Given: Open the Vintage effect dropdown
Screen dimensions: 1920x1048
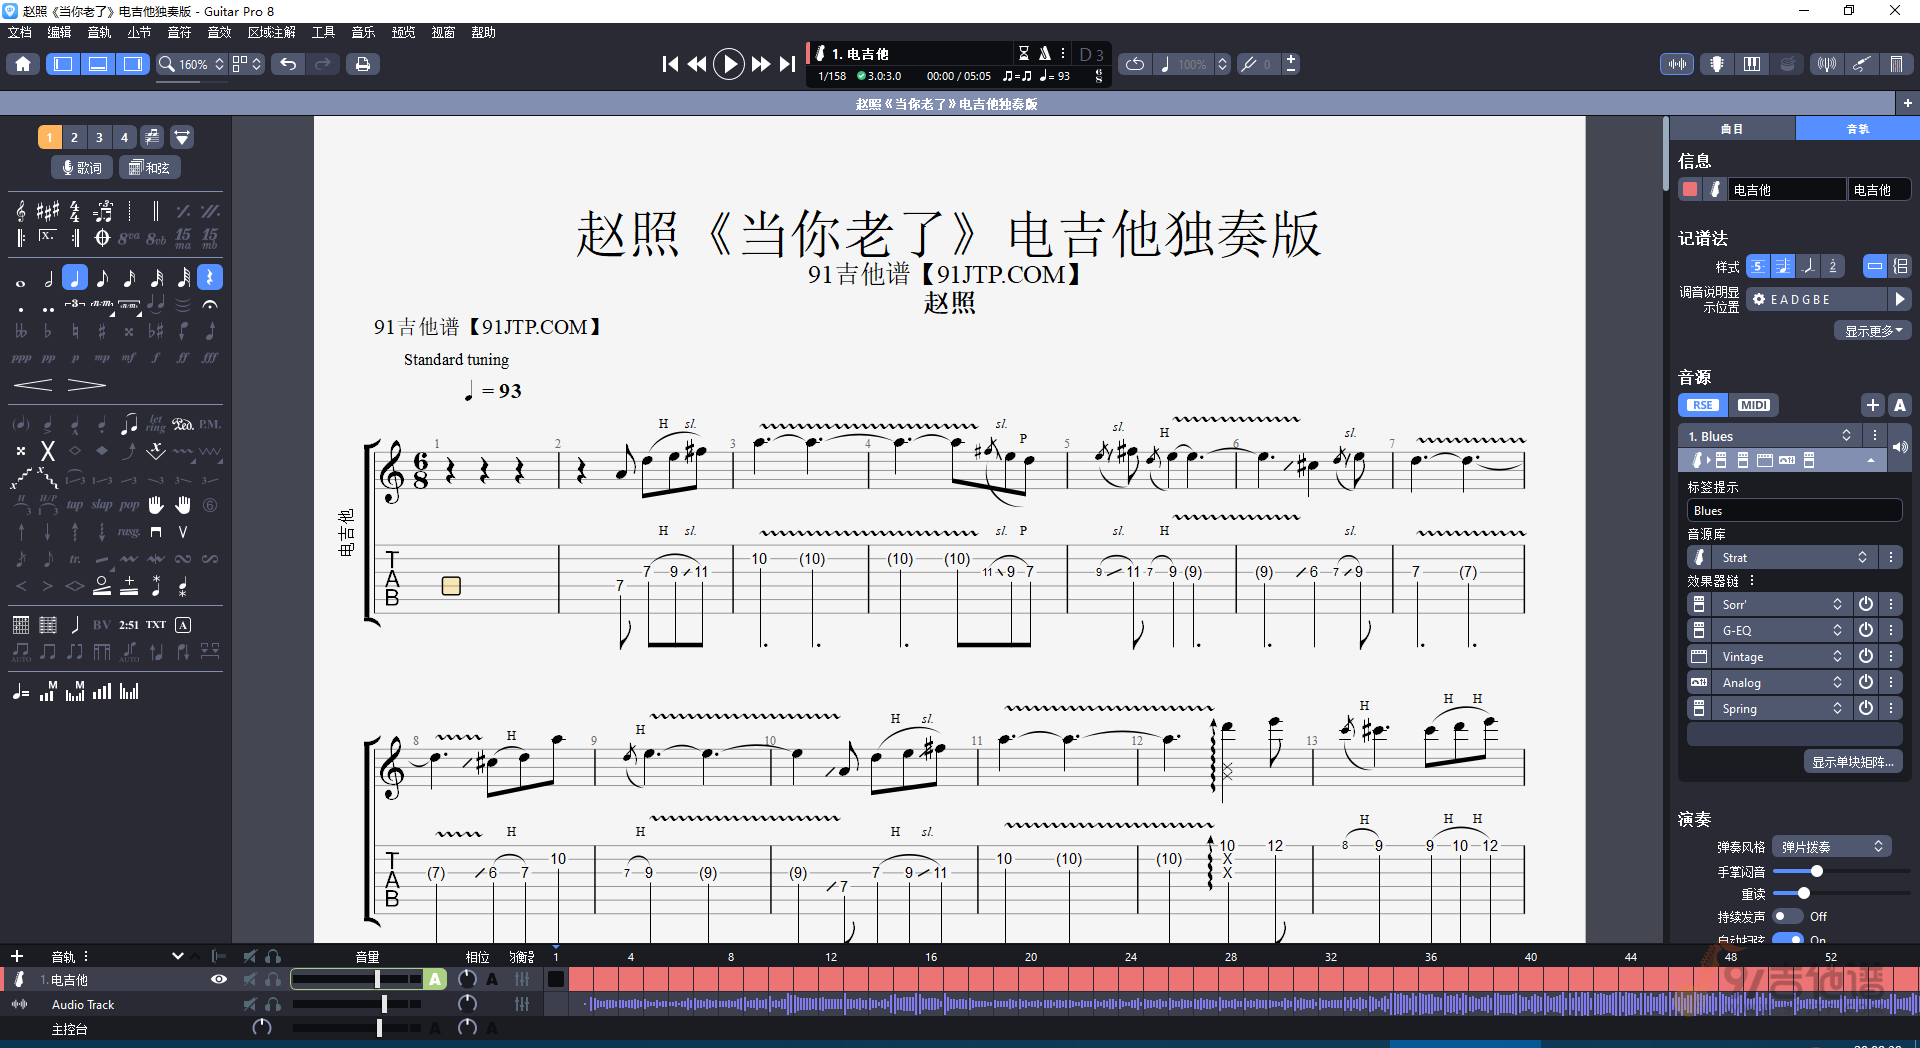Looking at the screenshot, I should pyautogui.click(x=1782, y=656).
